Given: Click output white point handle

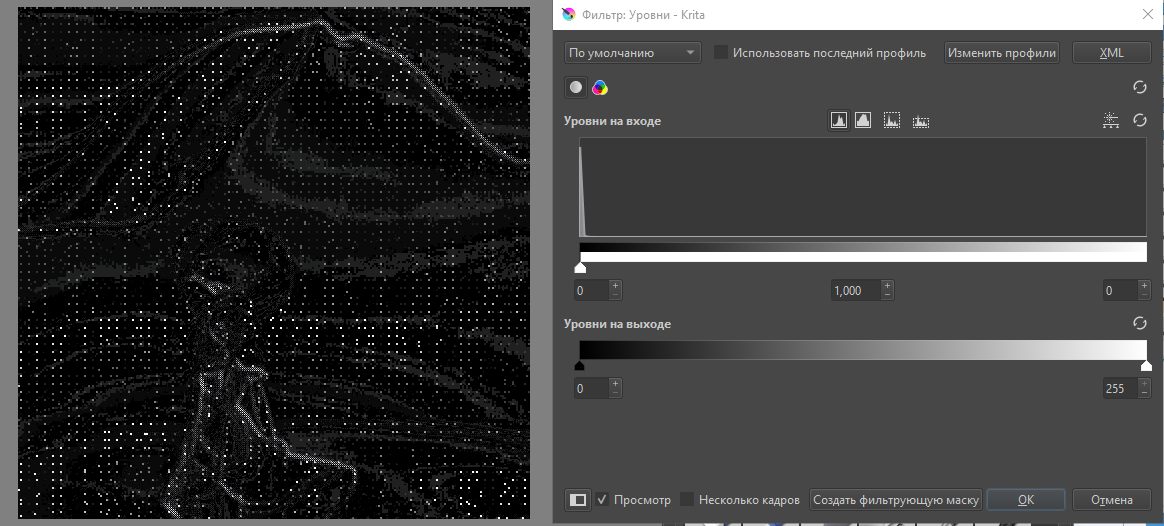Looking at the screenshot, I should point(1146,366).
